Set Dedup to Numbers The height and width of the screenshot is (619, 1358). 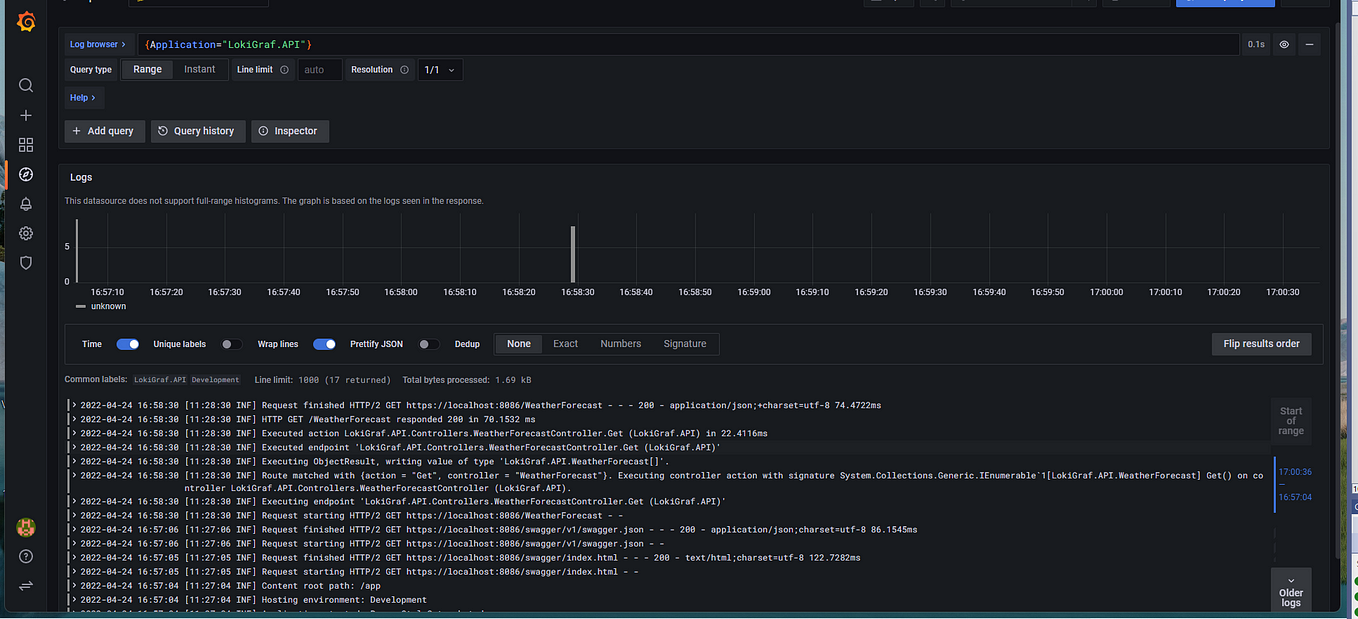pyautogui.click(x=621, y=344)
